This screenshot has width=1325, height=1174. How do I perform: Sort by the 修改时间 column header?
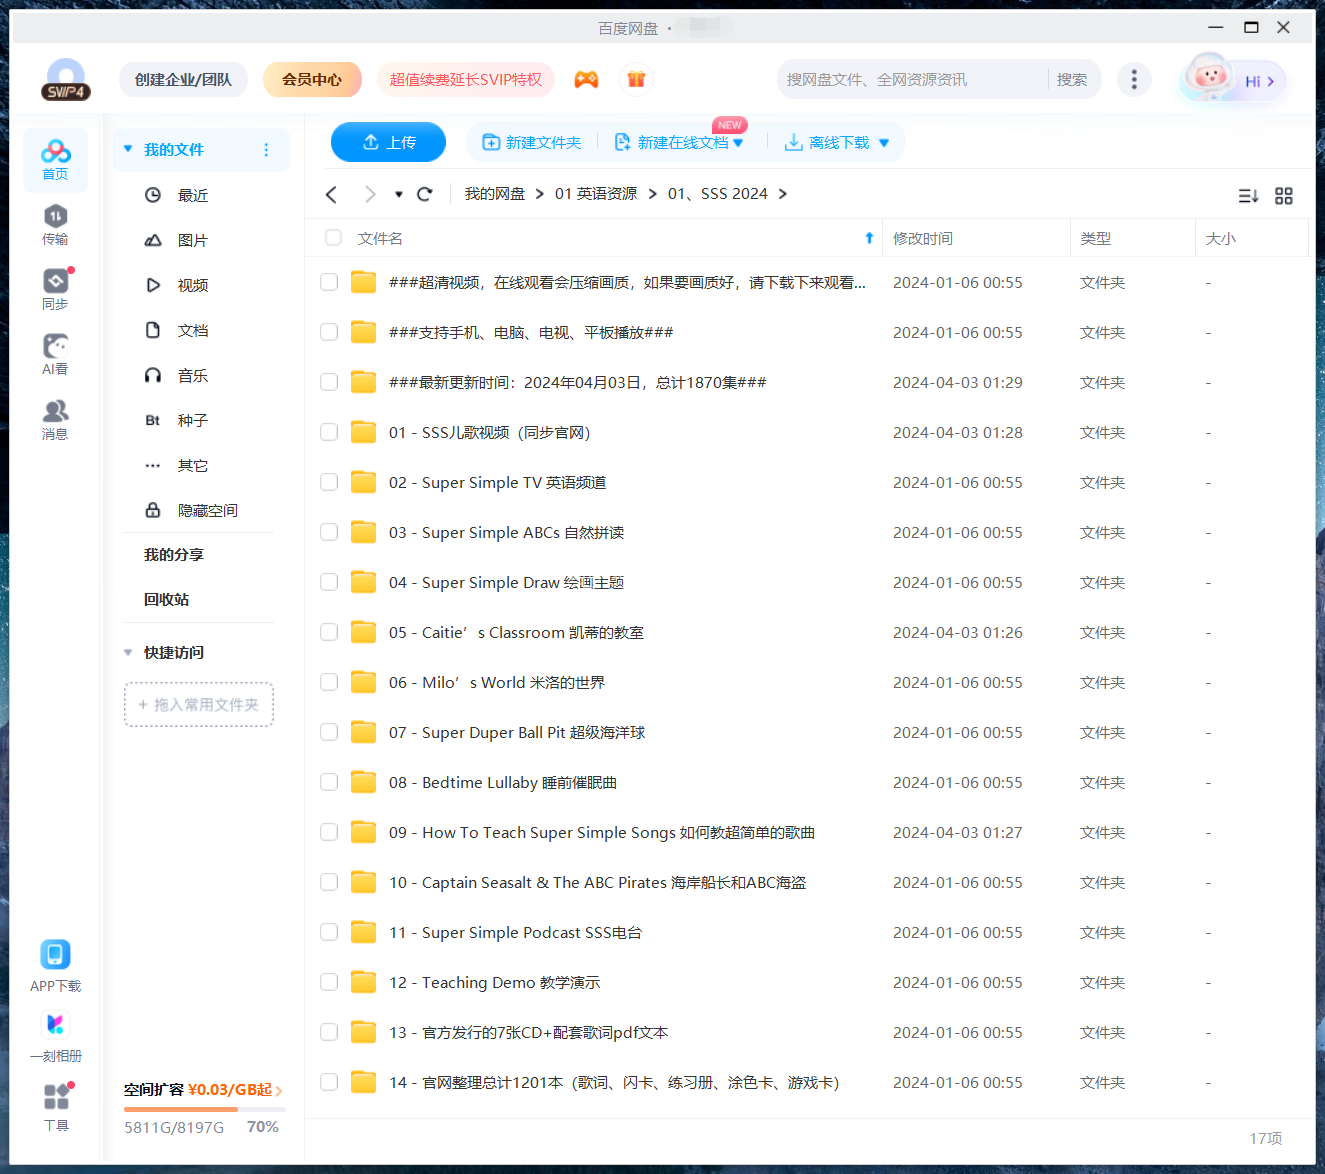(x=923, y=238)
